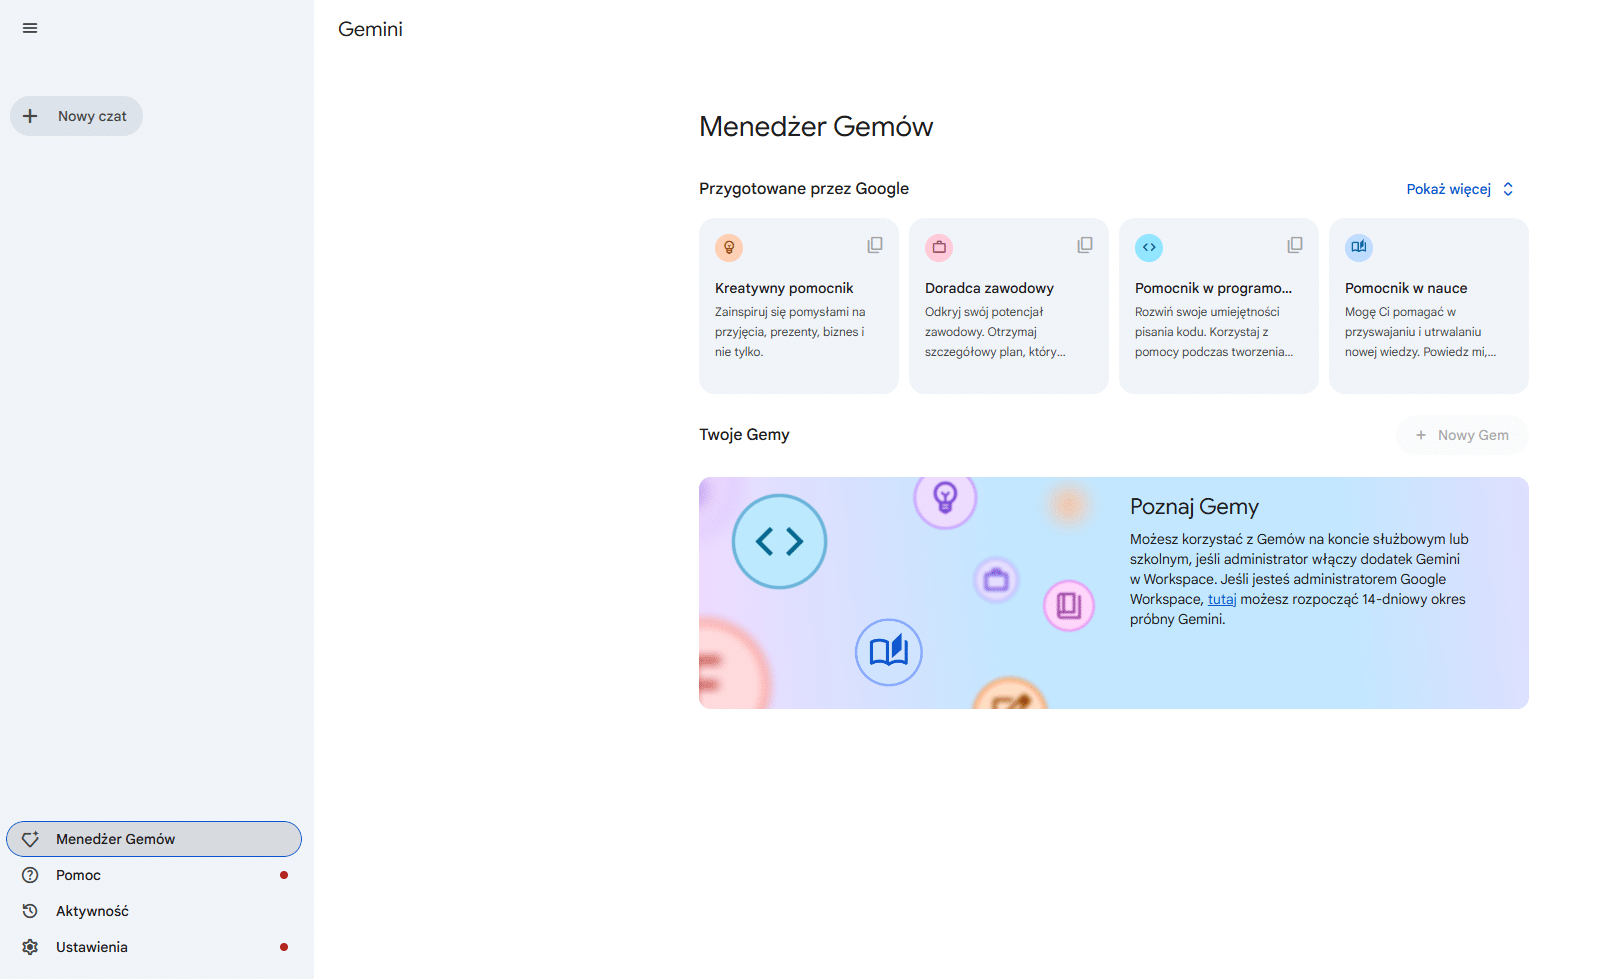Open the Doradca zawodowy card title
The width and height of the screenshot is (1608, 979).
tap(989, 288)
